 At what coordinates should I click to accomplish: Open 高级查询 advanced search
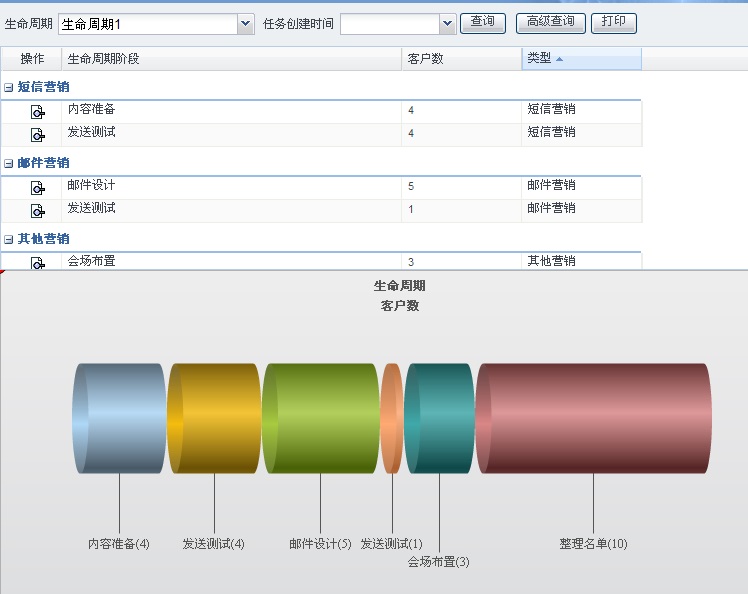(551, 23)
